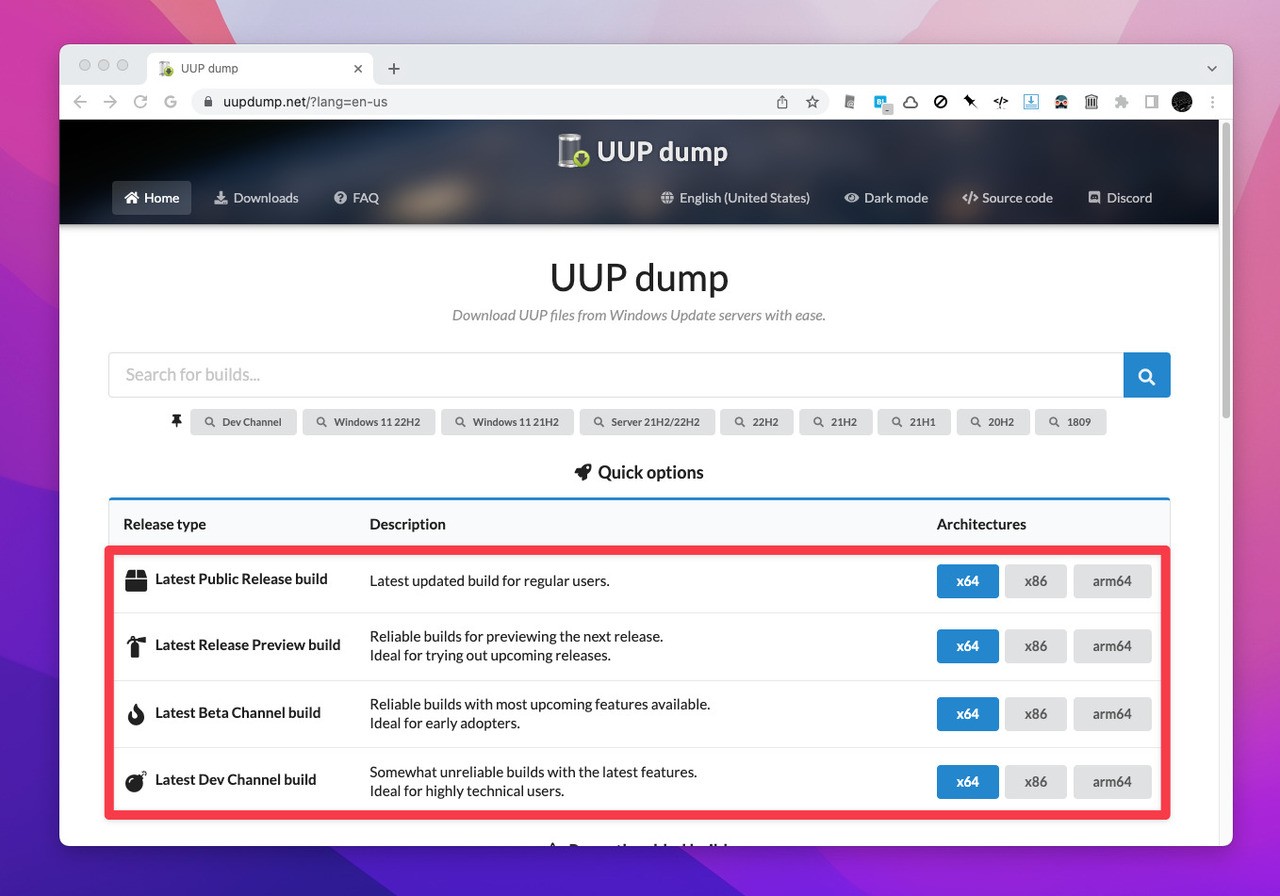
Task: Enable Dark mode from the navigation bar
Action: pyautogui.click(x=885, y=197)
